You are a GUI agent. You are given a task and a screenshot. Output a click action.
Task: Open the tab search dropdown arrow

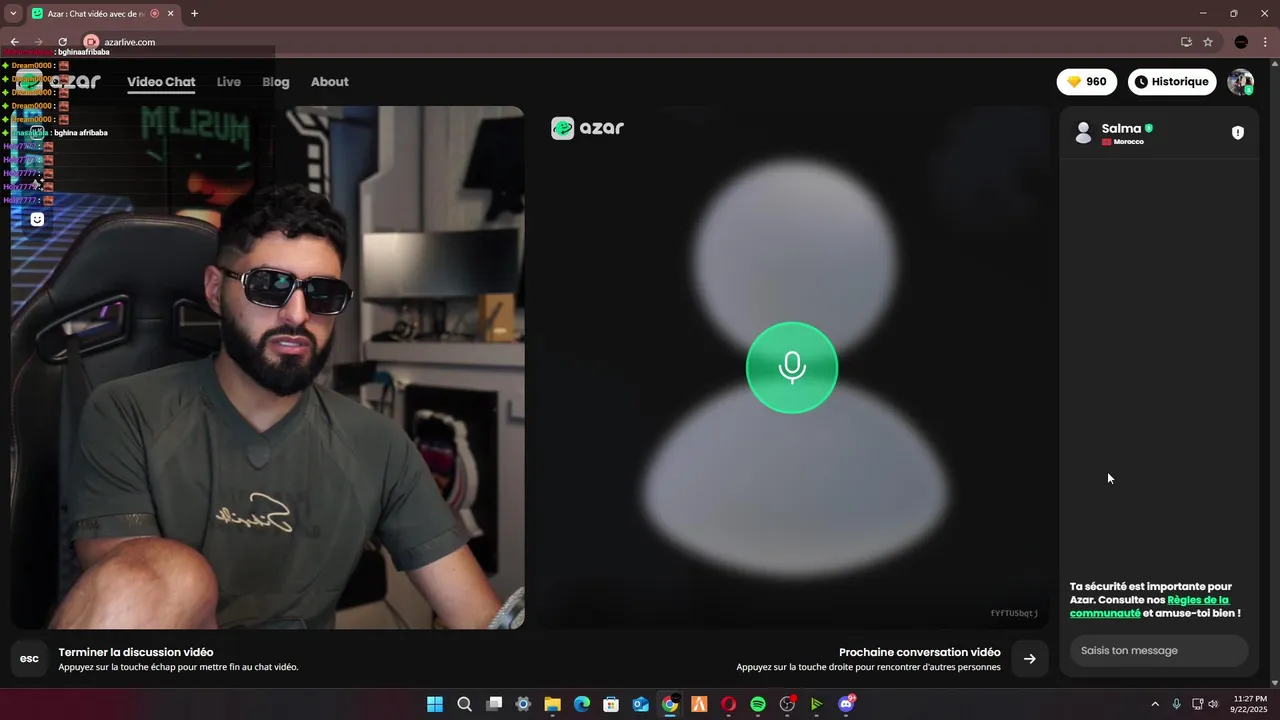click(13, 14)
